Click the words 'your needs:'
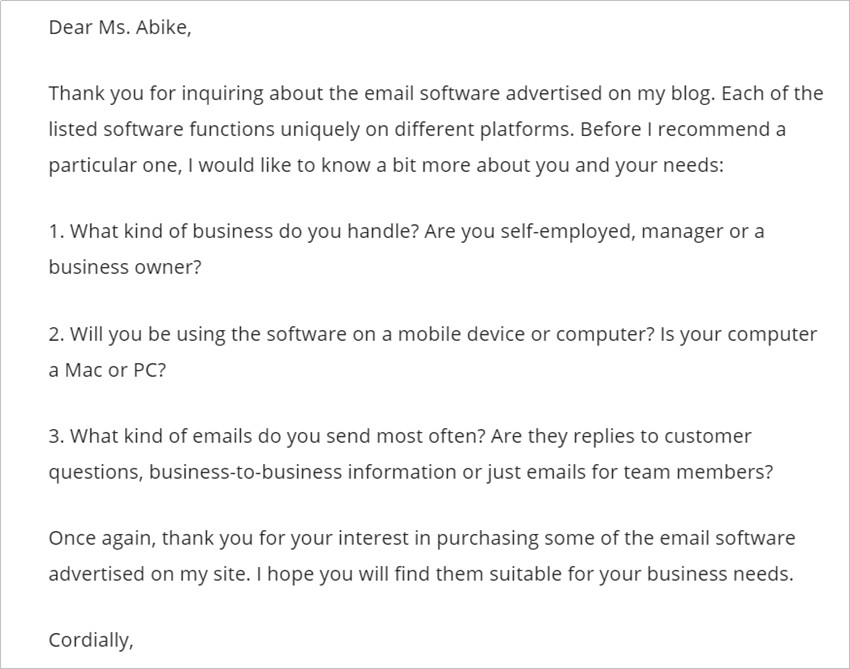 [x=669, y=166]
